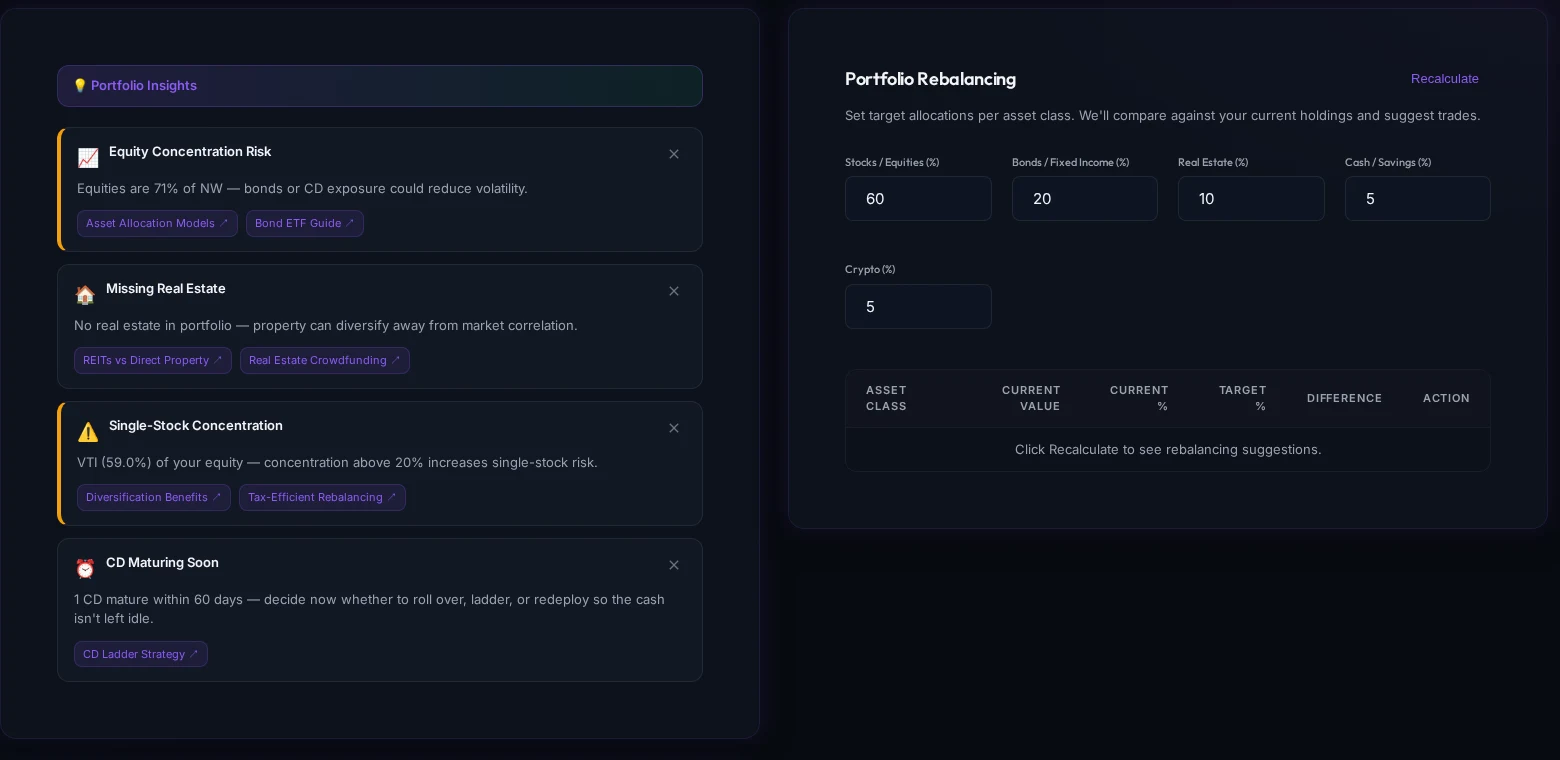Dismiss the Equity Concentration Risk insight
1560x760 pixels.
pyautogui.click(x=674, y=154)
